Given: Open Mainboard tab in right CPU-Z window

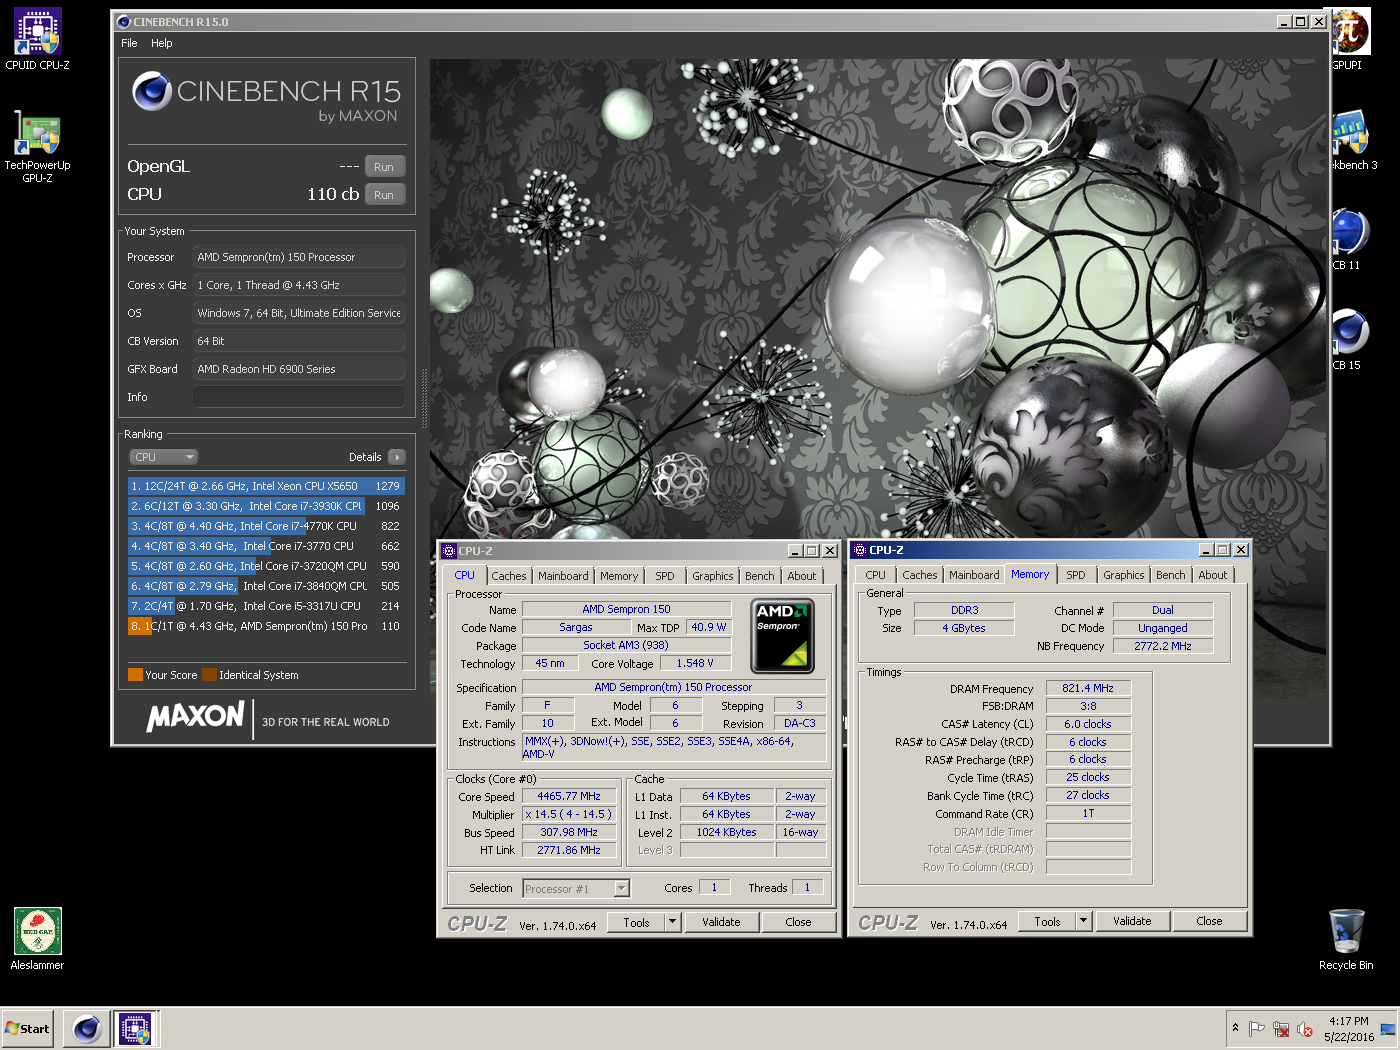Looking at the screenshot, I should coord(974,575).
